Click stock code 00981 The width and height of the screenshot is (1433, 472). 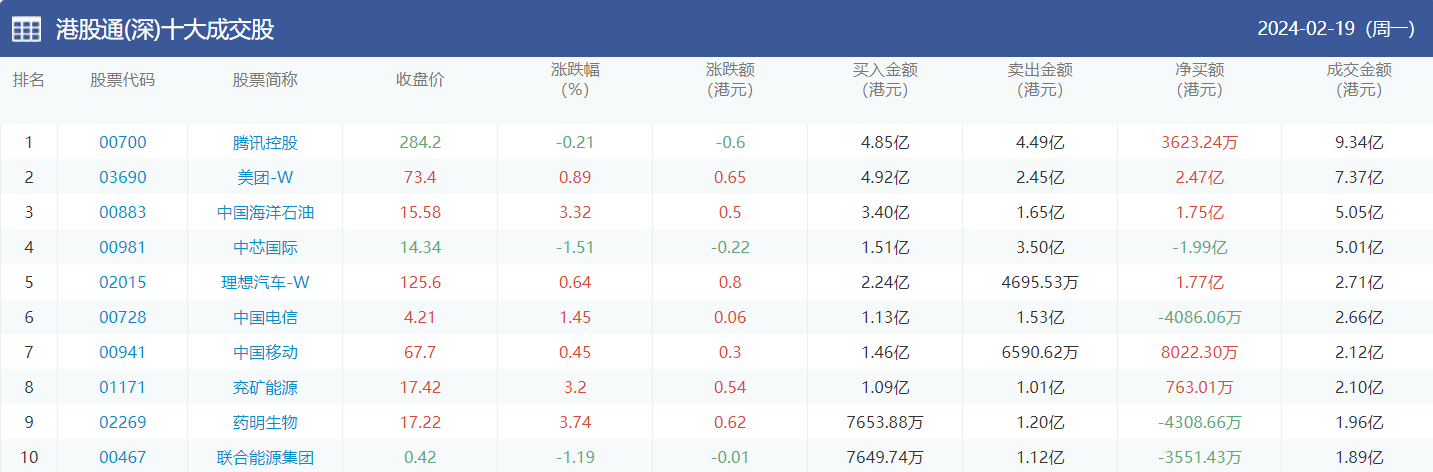click(122, 248)
